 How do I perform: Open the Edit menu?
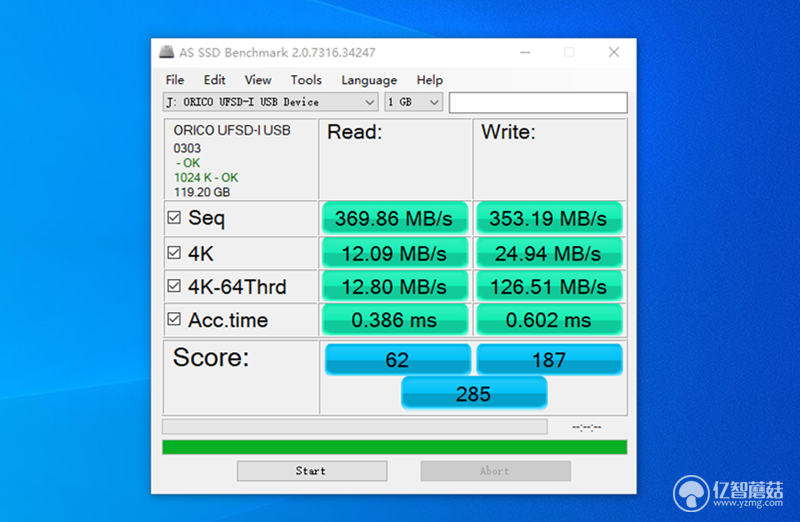click(x=214, y=80)
